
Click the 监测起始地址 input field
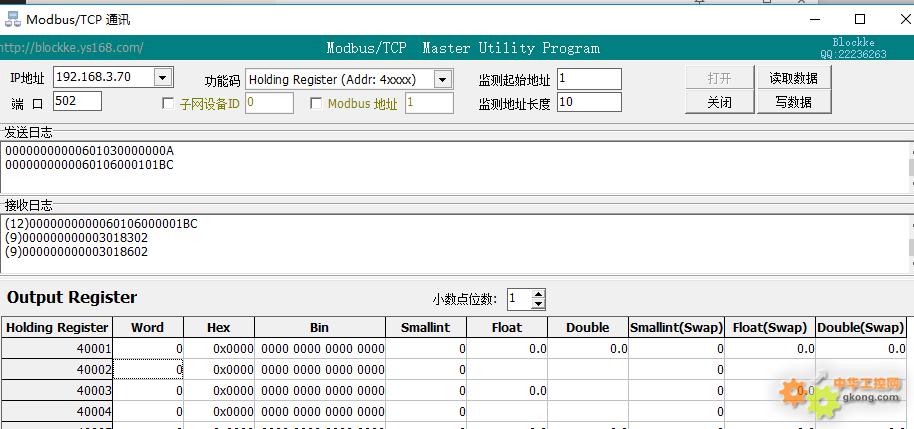(589, 79)
